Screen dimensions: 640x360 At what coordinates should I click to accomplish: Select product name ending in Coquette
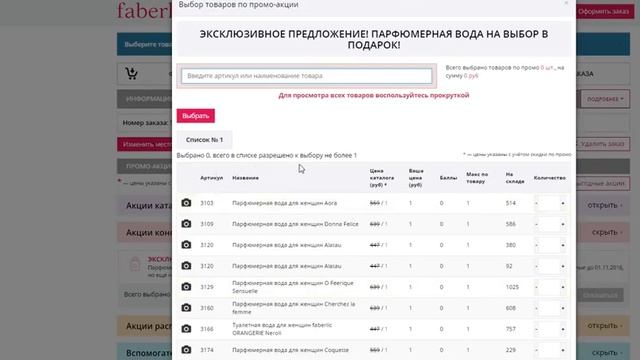coord(291,350)
